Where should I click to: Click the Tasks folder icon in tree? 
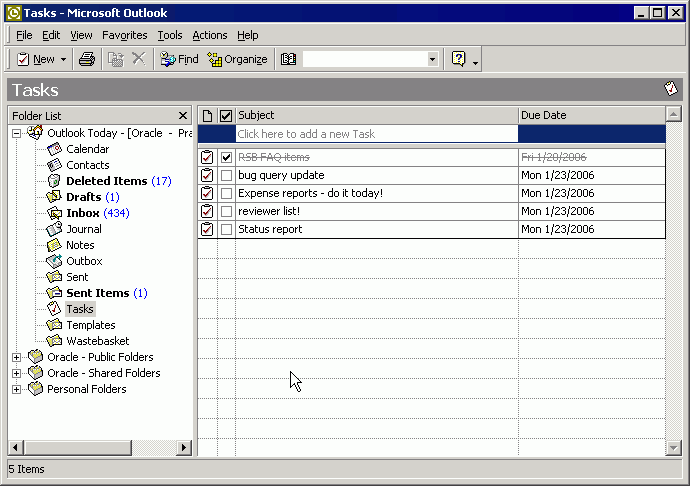coord(54,309)
